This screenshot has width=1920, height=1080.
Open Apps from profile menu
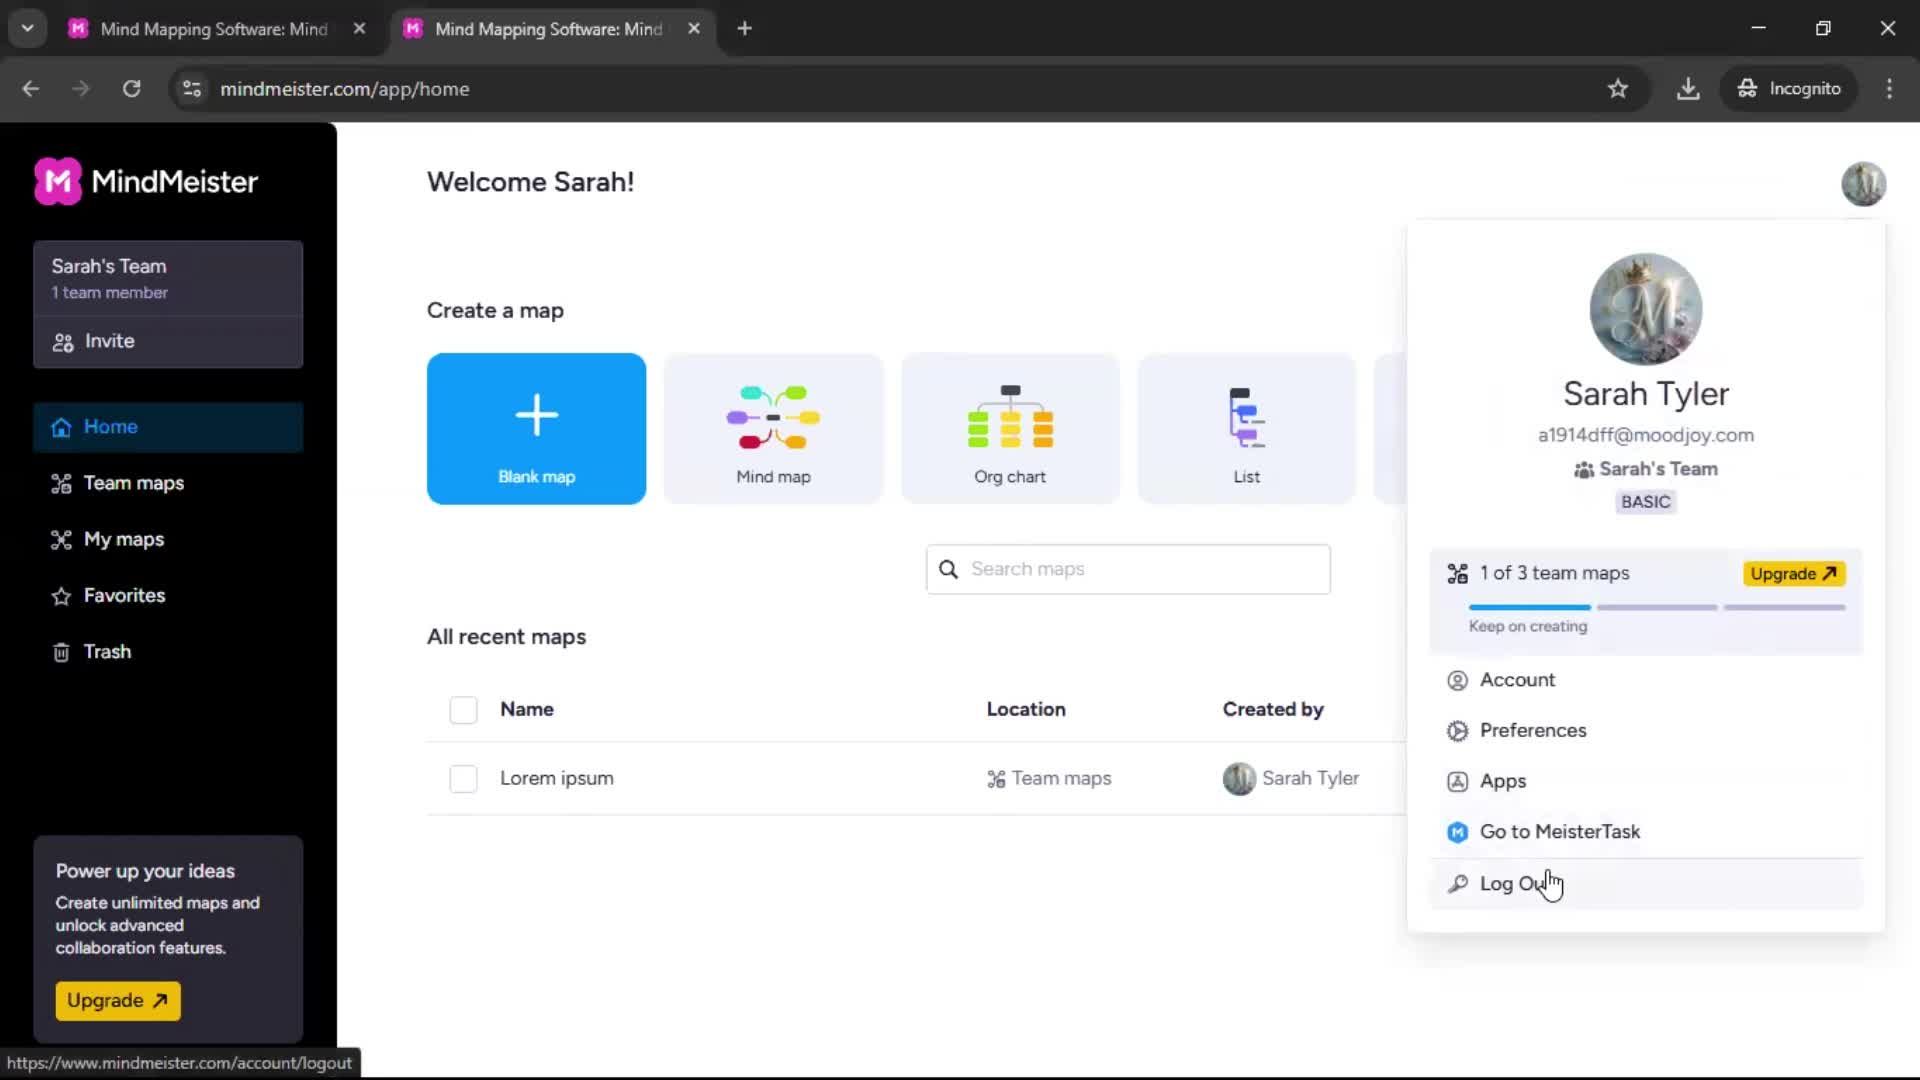click(x=1645, y=781)
